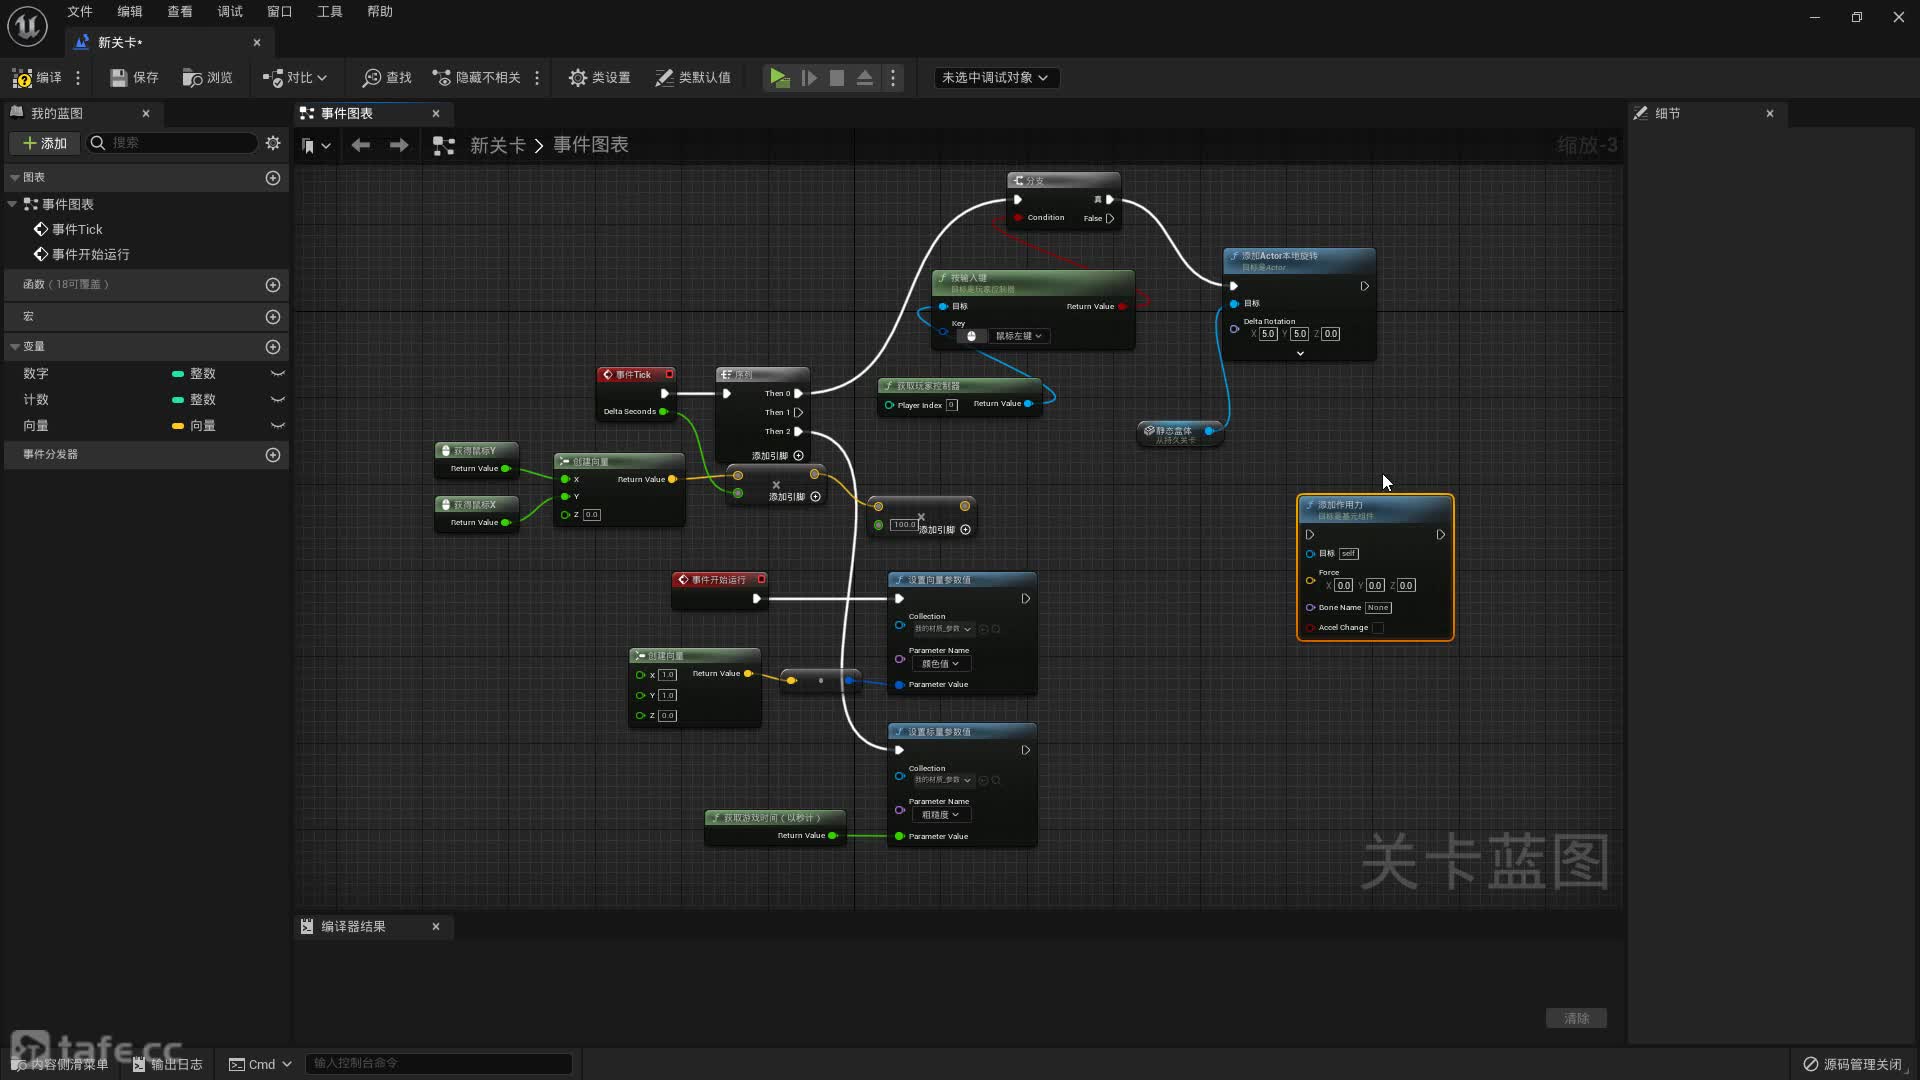Toggle Accel Change checkbox on 添加作用力 node
This screenshot has width=1920, height=1080.
pos(1378,628)
